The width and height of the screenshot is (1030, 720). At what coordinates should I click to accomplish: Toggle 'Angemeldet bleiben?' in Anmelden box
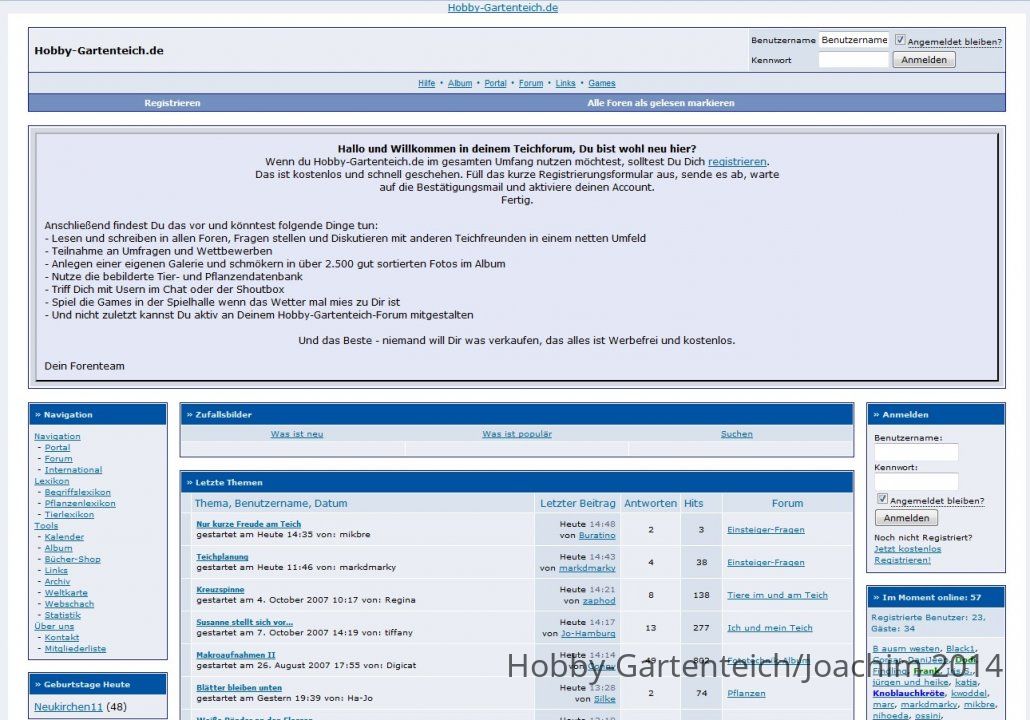[x=882, y=499]
